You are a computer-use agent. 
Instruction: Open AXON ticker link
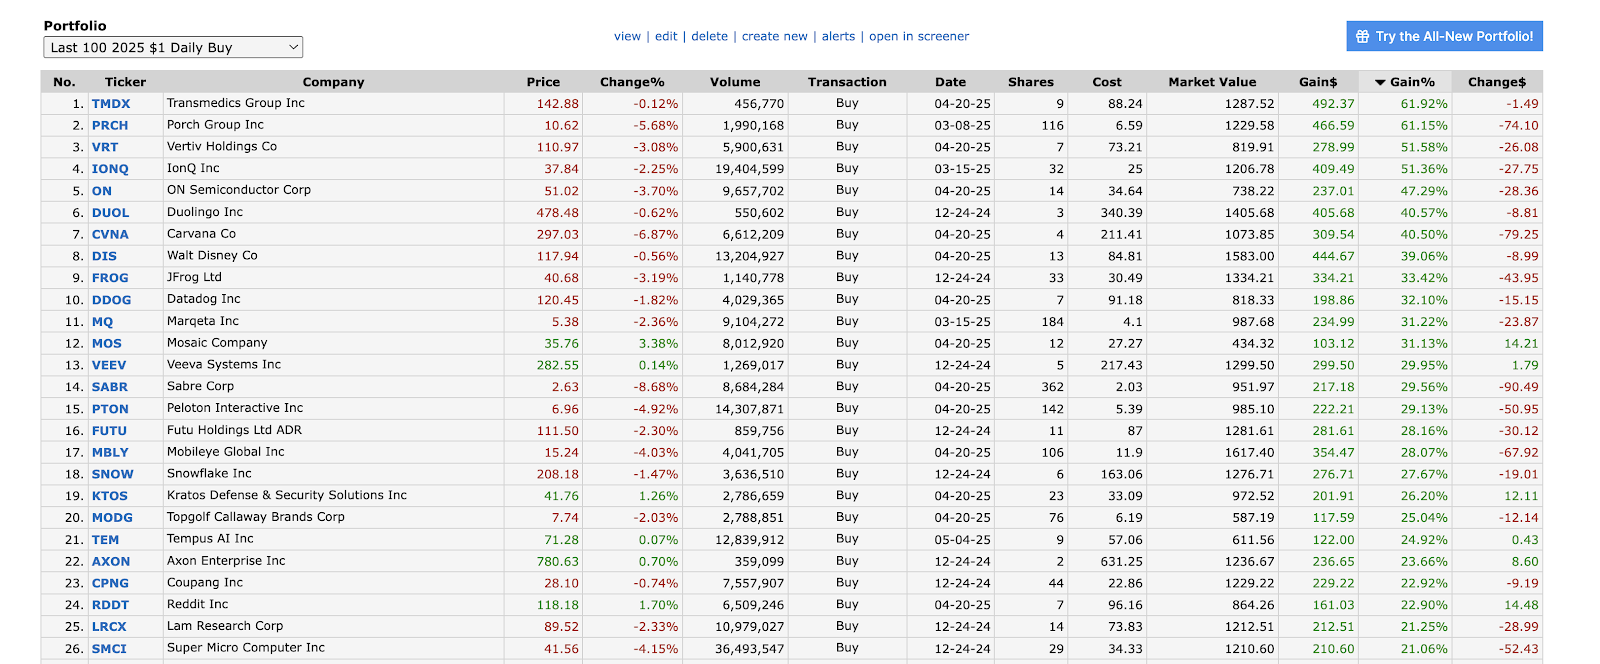[x=111, y=562]
